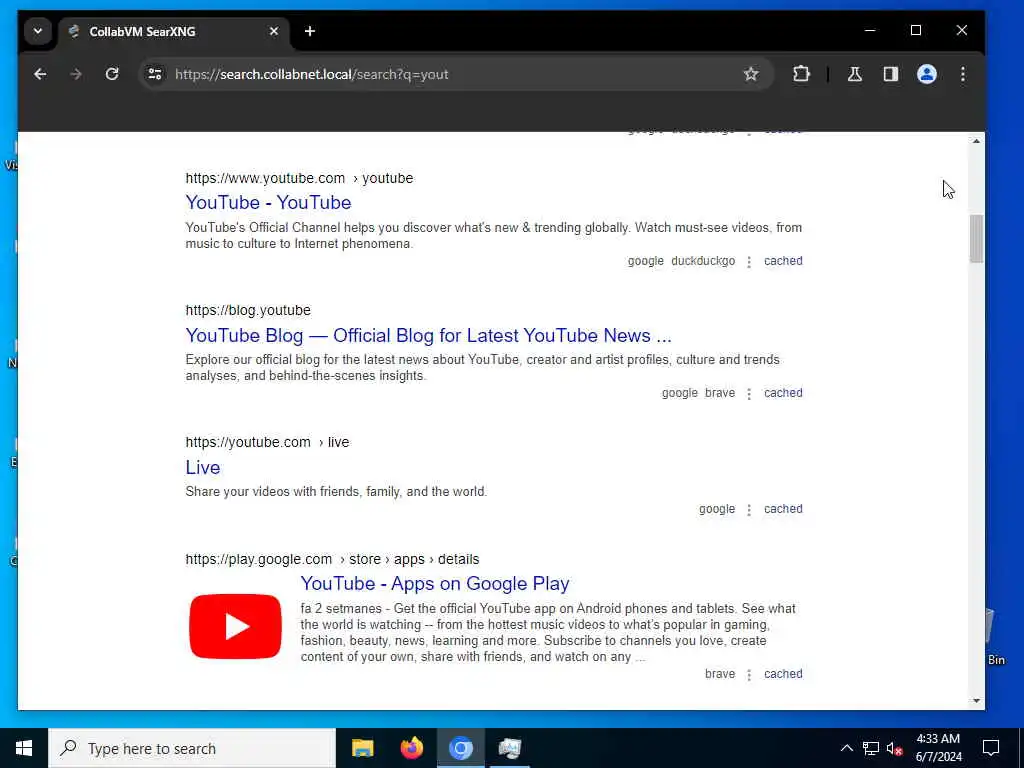The height and width of the screenshot is (768, 1024).
Task: Open the YouTube Blog result link
Action: tap(428, 335)
